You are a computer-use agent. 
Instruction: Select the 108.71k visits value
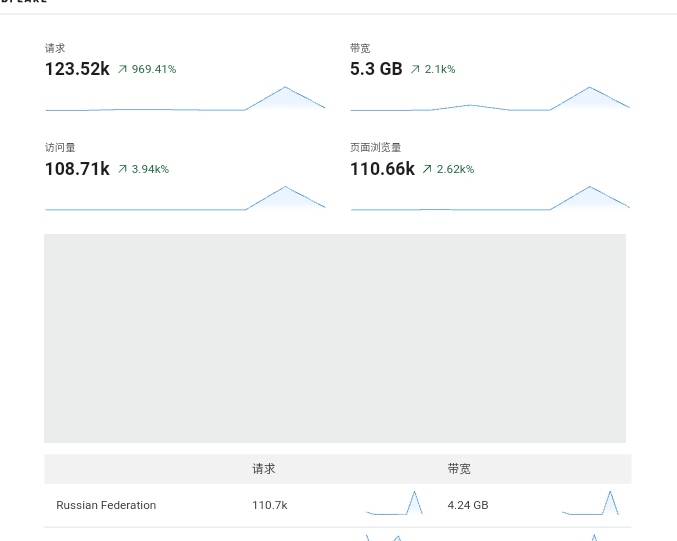coord(77,169)
